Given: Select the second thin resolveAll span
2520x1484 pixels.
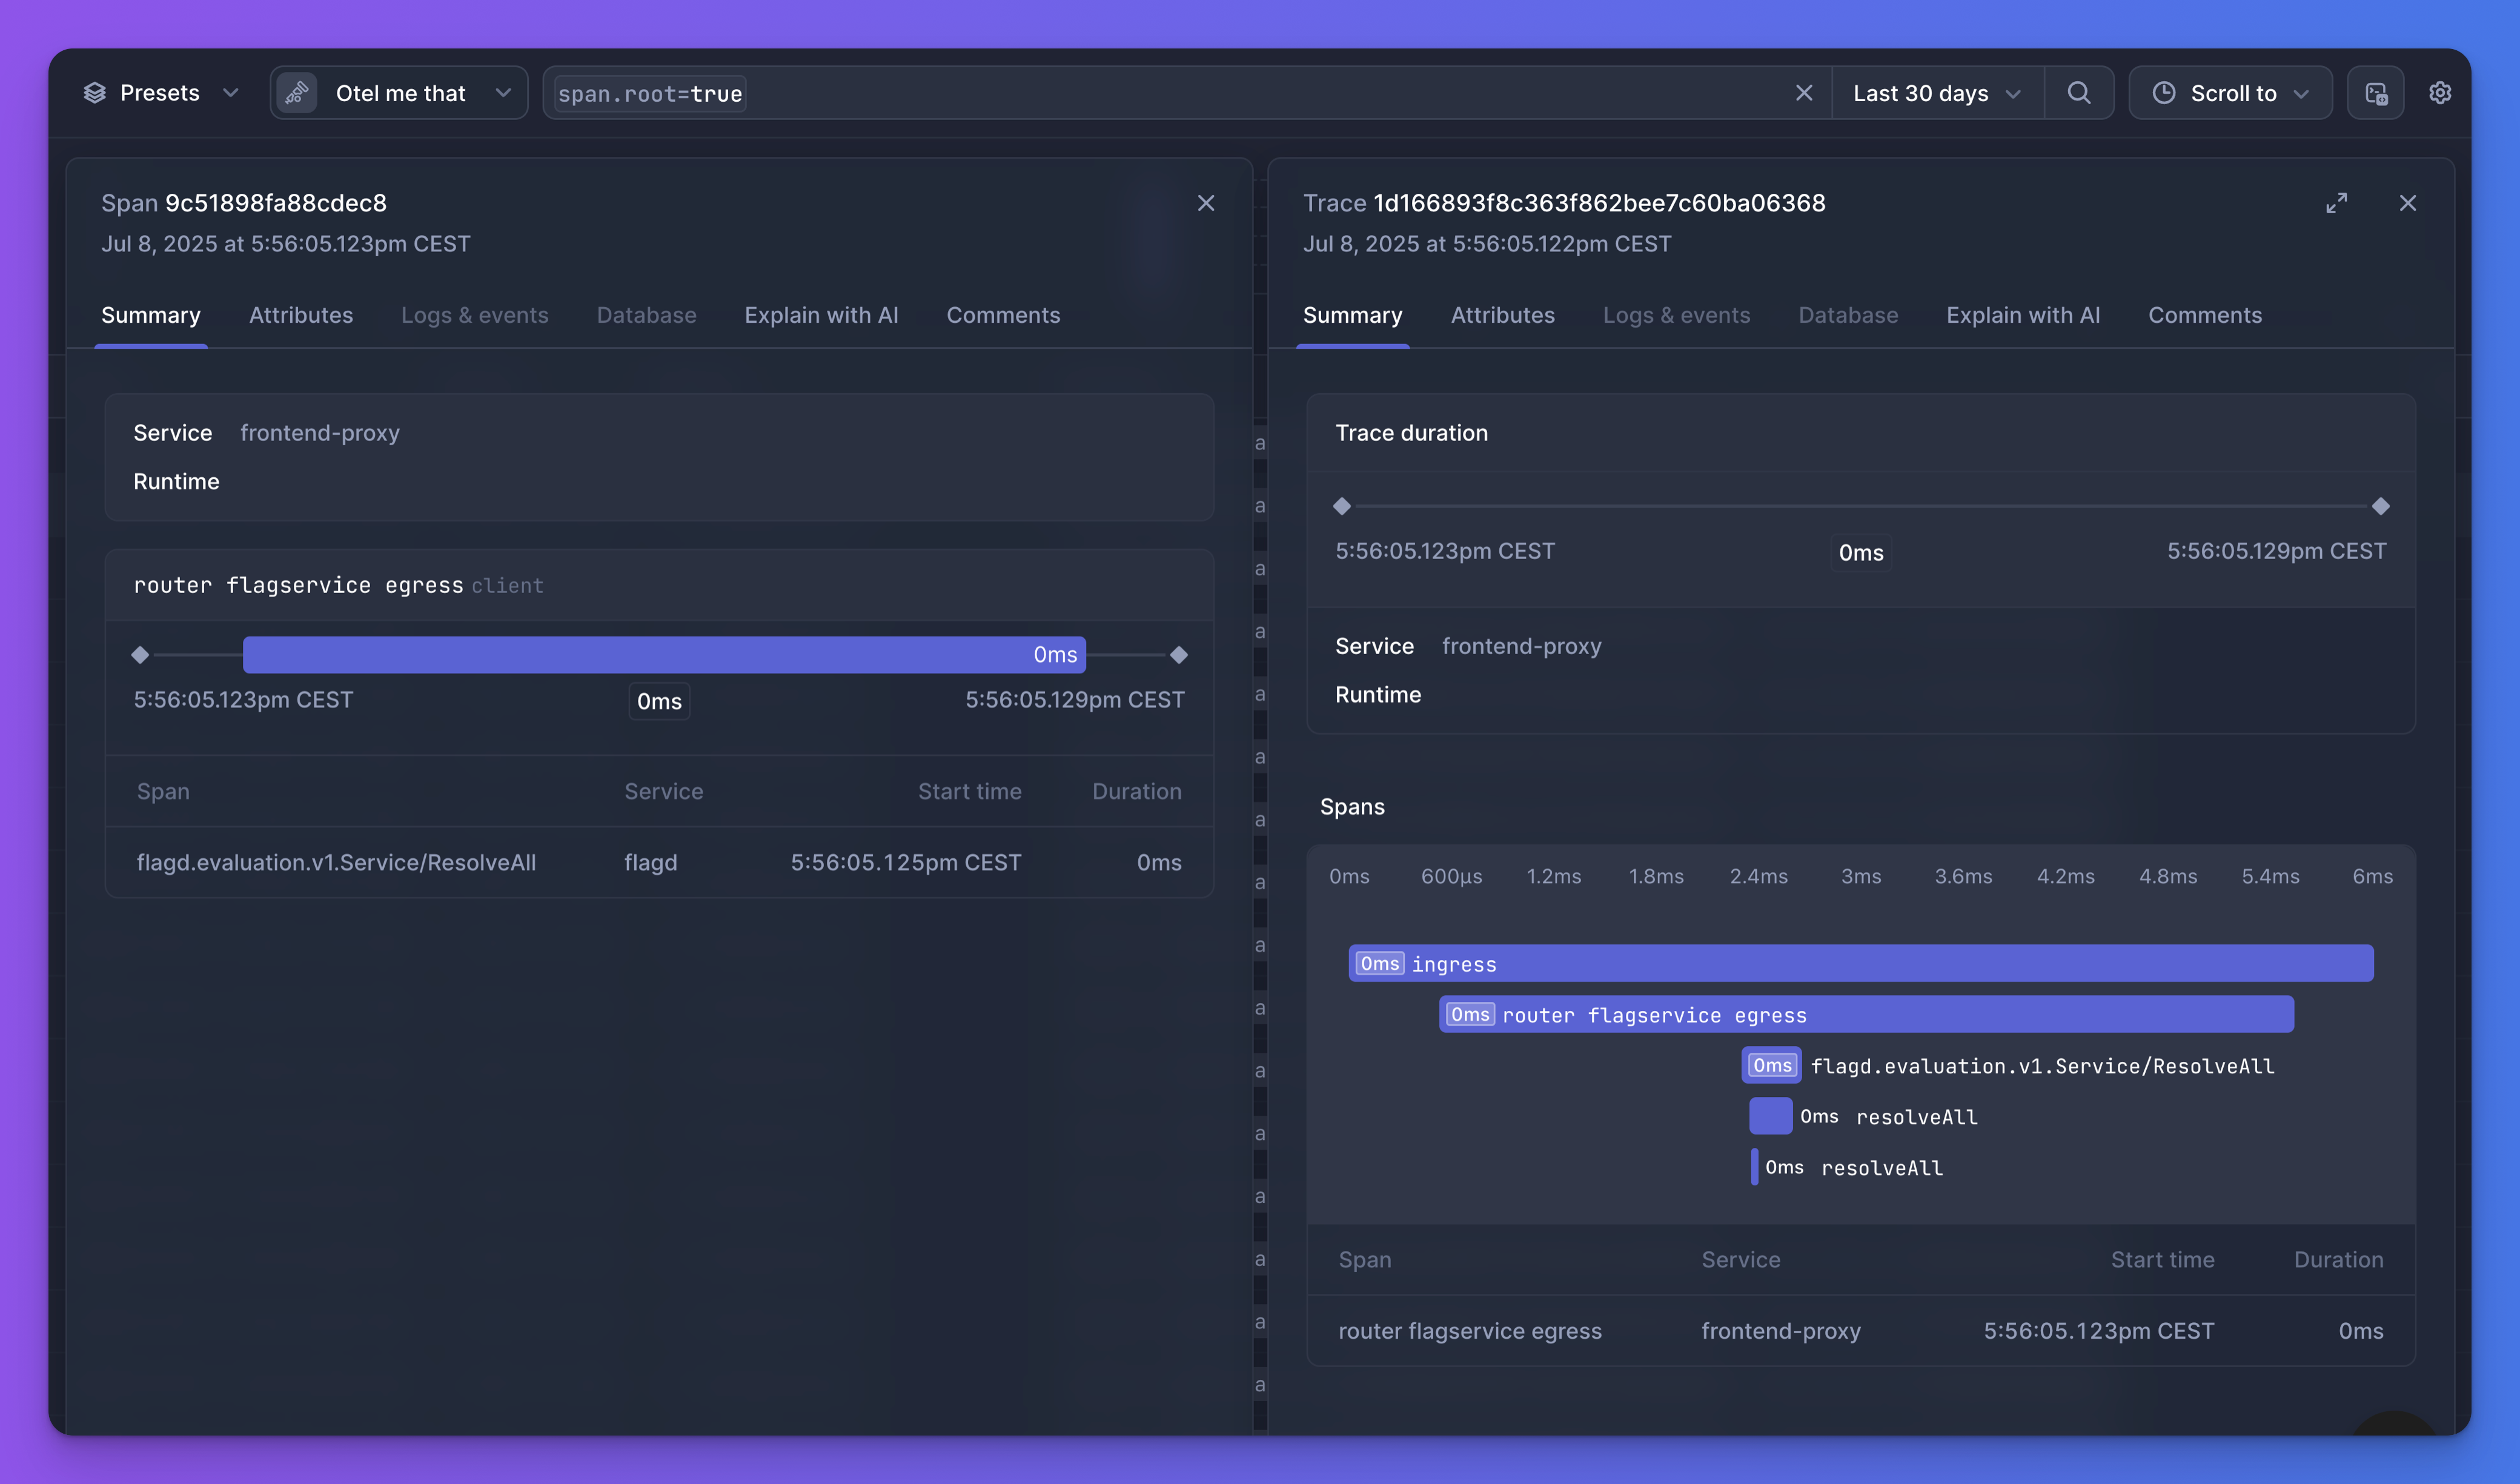Looking at the screenshot, I should pos(1755,1167).
